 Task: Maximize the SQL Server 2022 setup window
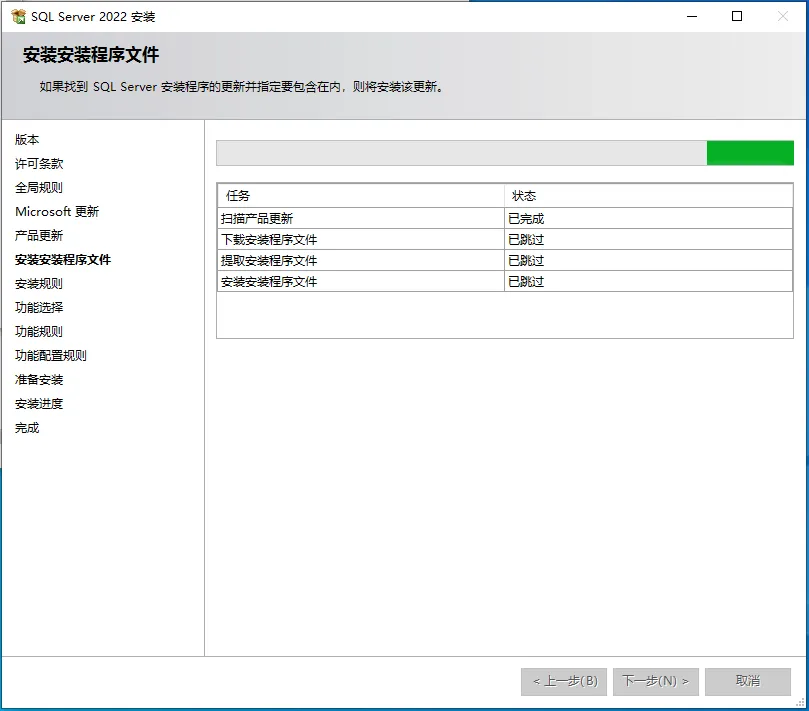click(737, 17)
